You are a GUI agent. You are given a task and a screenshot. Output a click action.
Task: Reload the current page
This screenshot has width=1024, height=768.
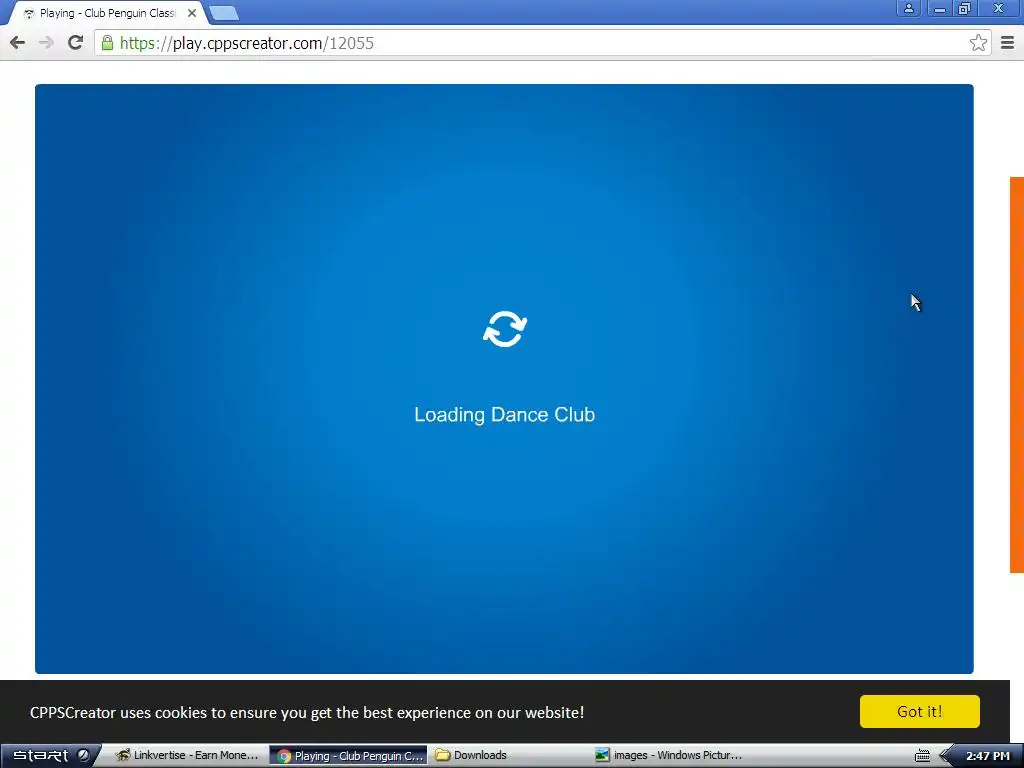tap(75, 43)
